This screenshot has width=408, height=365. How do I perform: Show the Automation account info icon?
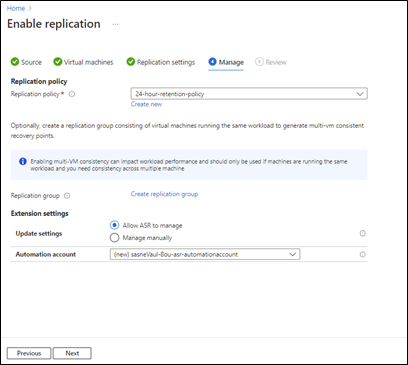(363, 254)
